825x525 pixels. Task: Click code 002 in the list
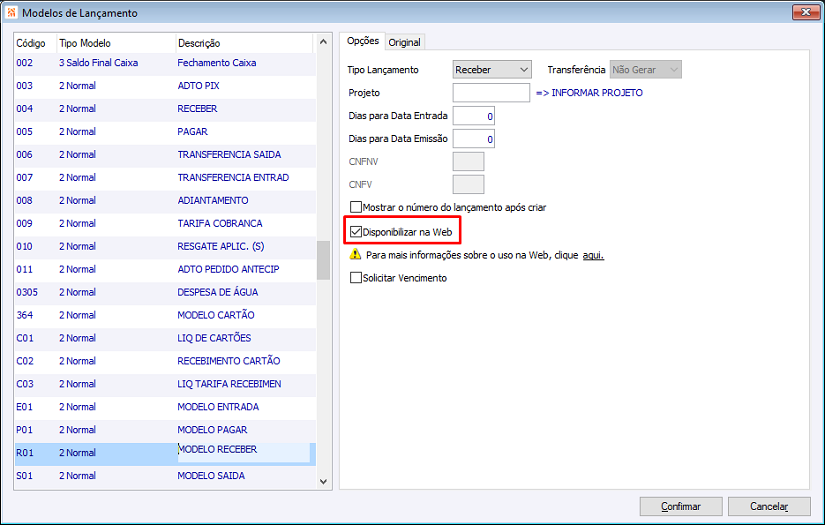pos(25,63)
